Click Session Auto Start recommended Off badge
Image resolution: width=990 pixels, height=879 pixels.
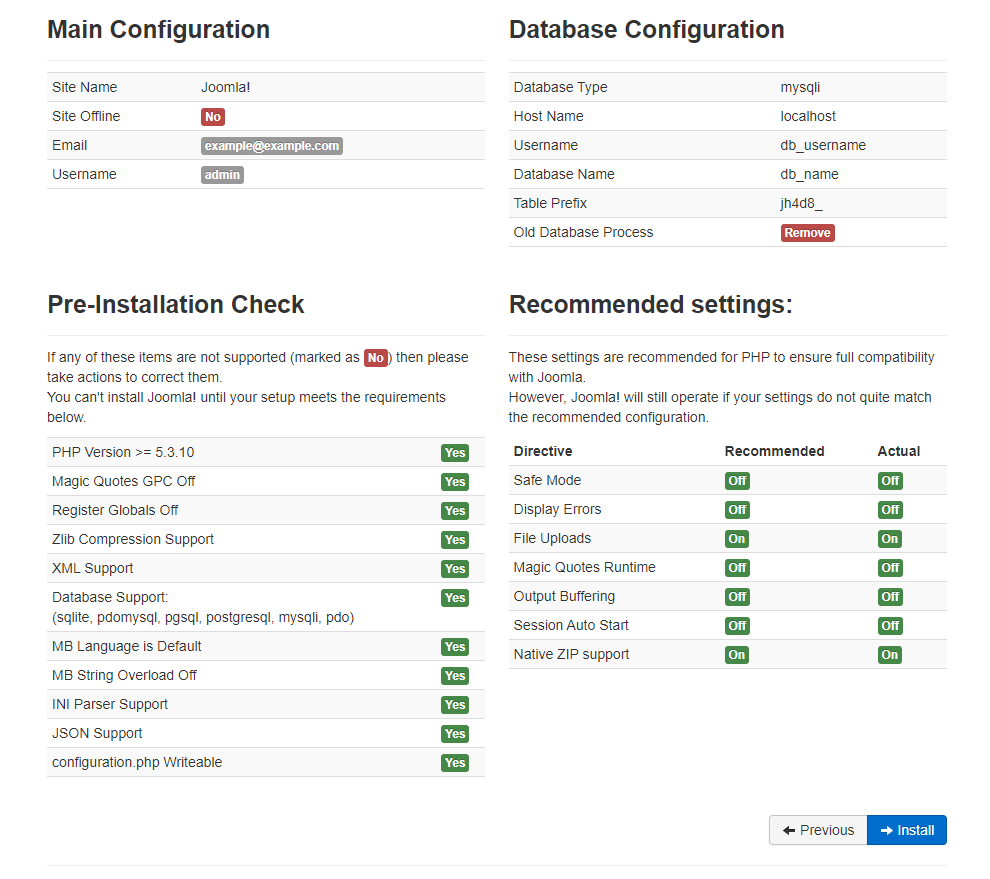pos(737,626)
